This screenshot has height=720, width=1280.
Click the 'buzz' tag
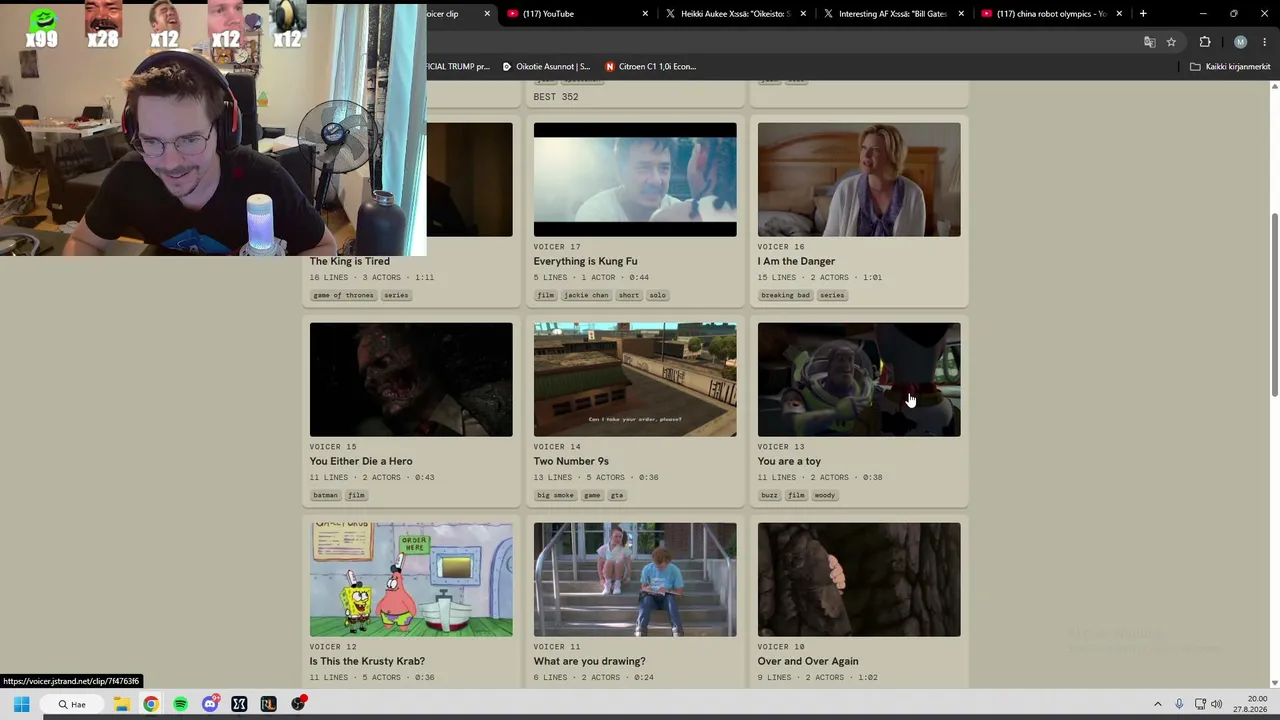pyautogui.click(x=769, y=495)
